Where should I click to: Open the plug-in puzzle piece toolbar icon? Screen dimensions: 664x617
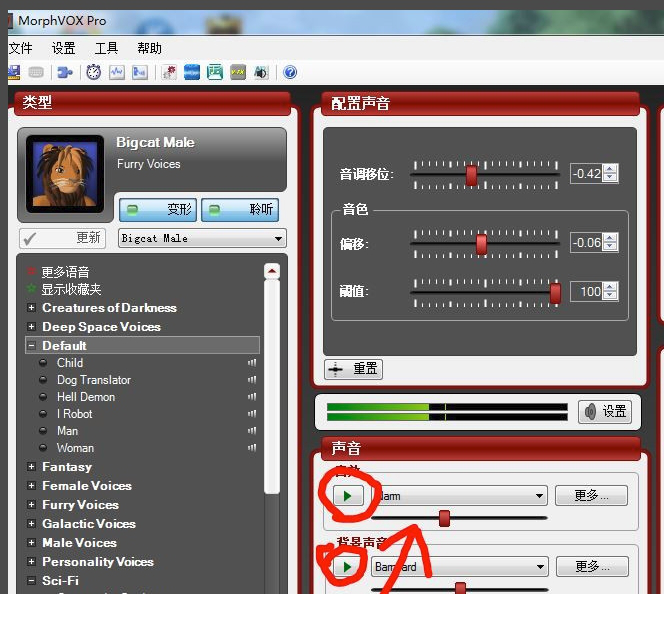[x=65, y=72]
